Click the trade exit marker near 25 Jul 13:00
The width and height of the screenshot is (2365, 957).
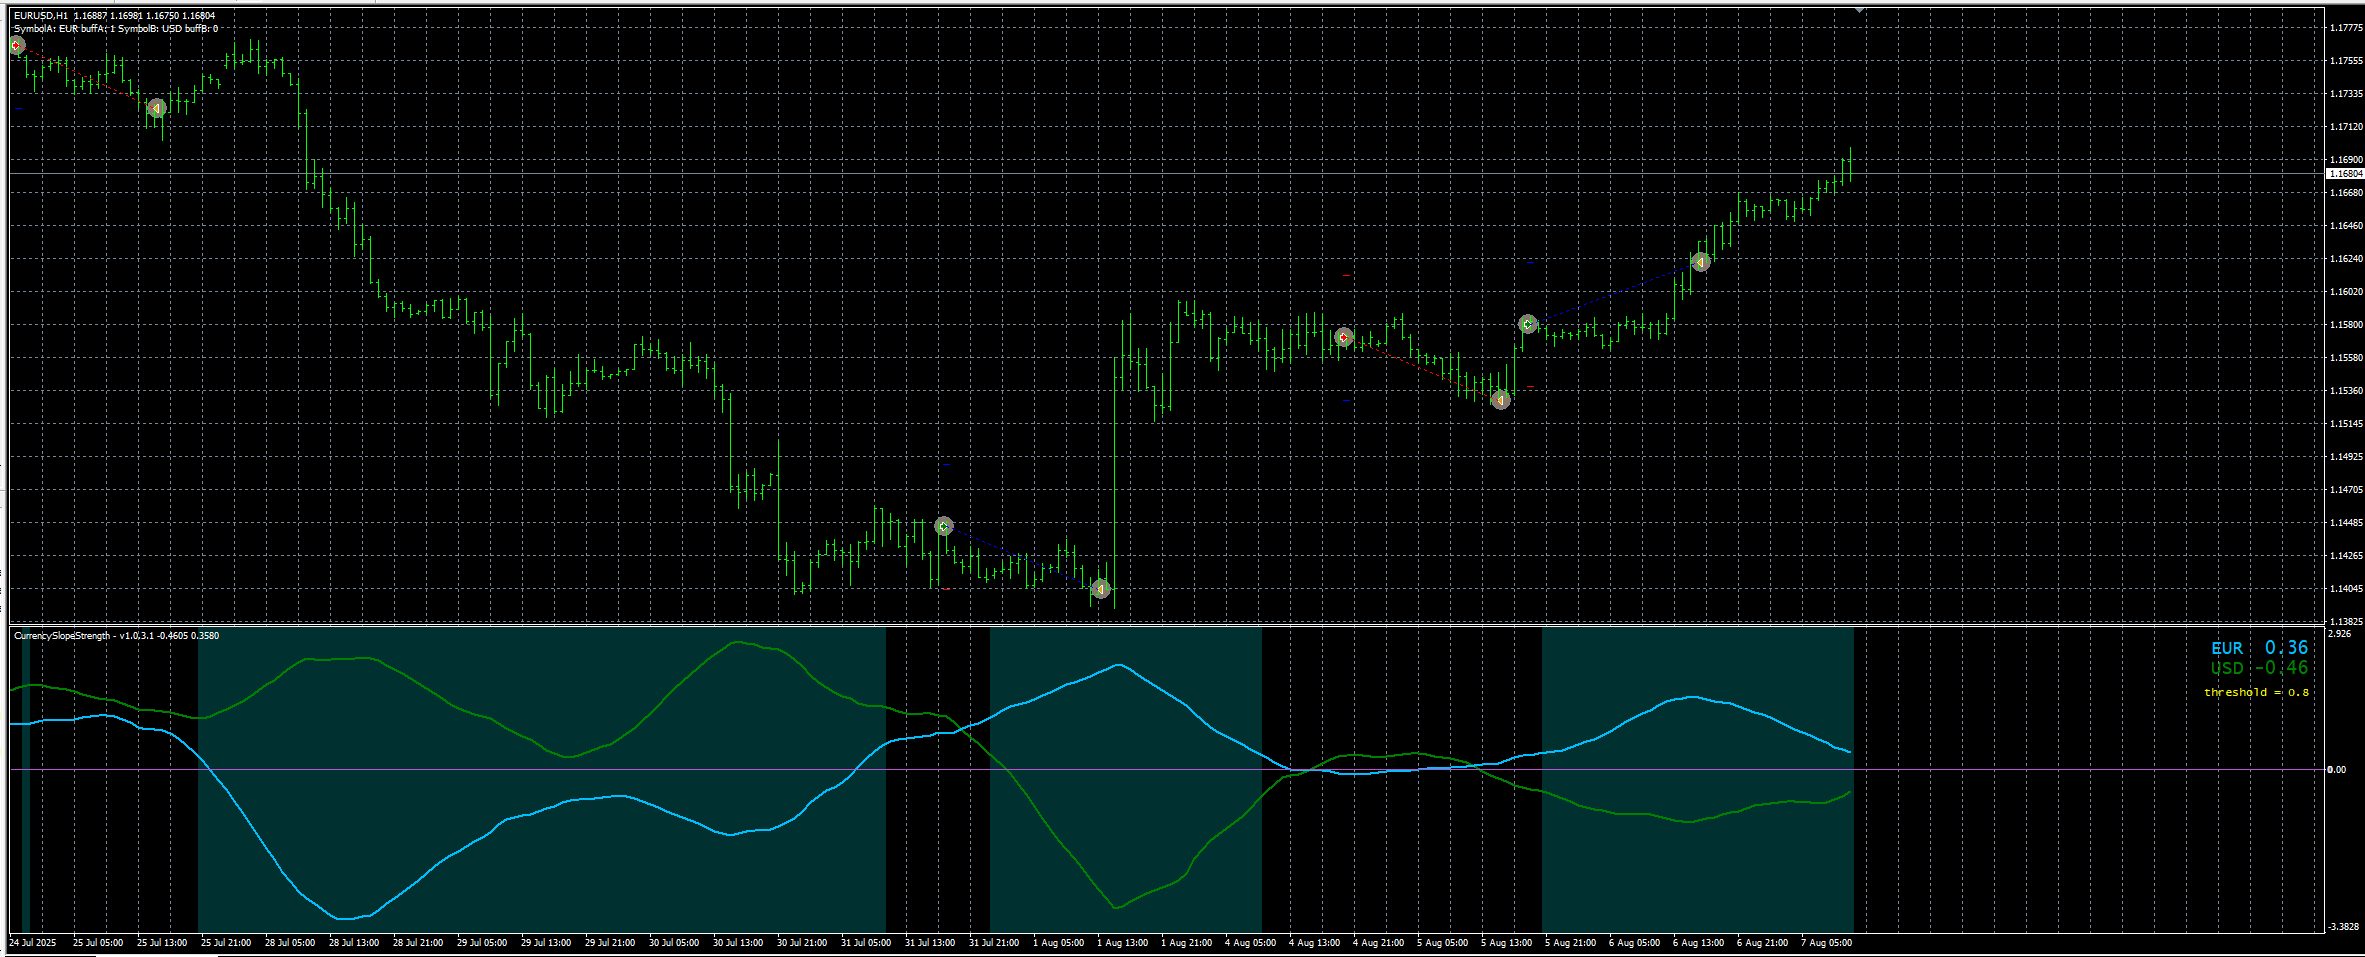pyautogui.click(x=156, y=108)
